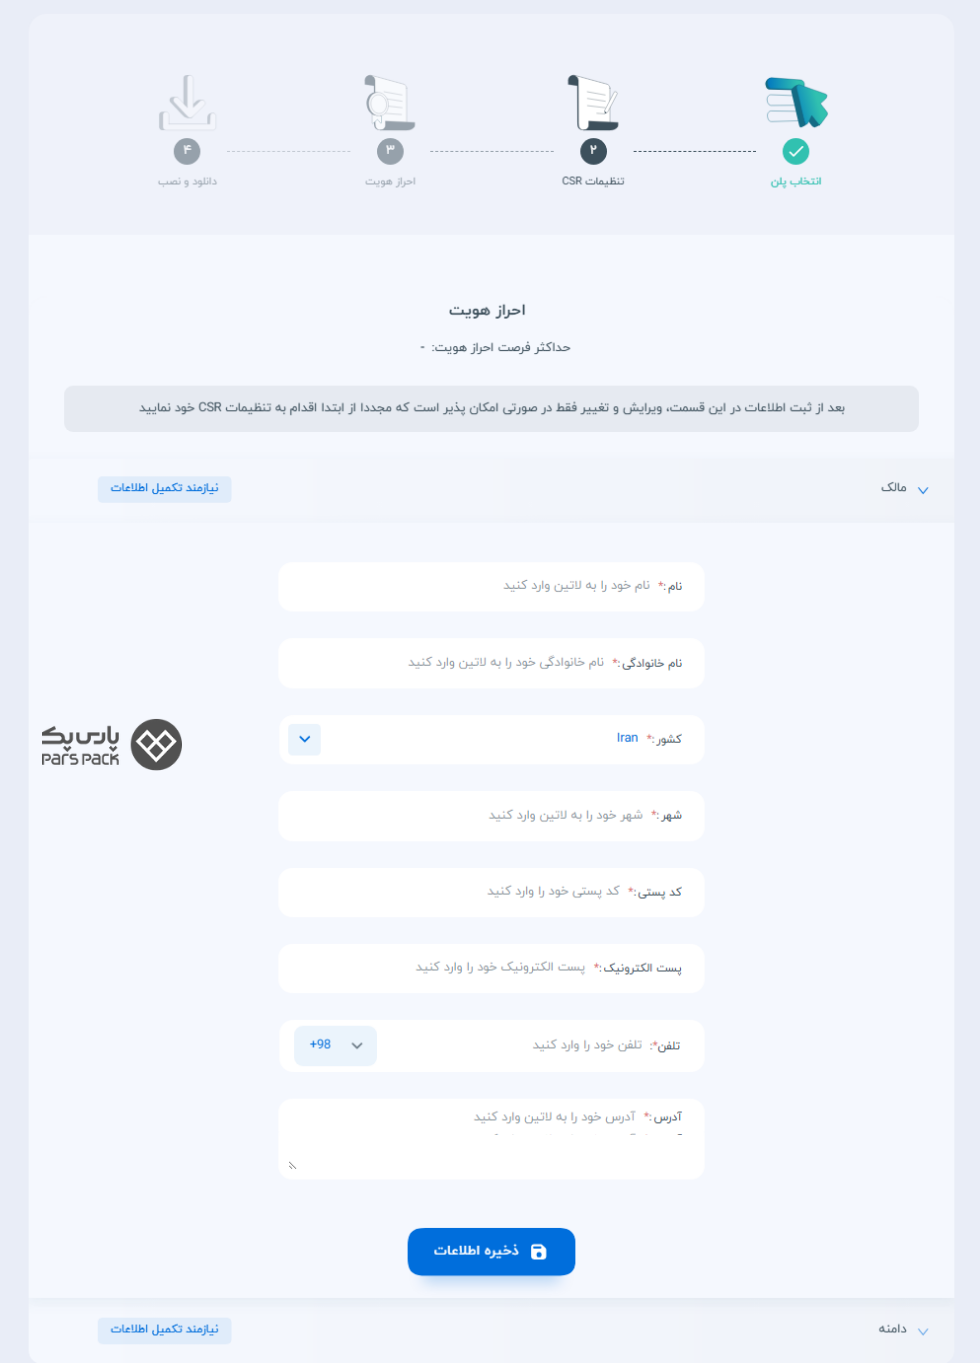980x1364 pixels.
Task: Open the country dropdown showing Iran
Action: (x=304, y=740)
